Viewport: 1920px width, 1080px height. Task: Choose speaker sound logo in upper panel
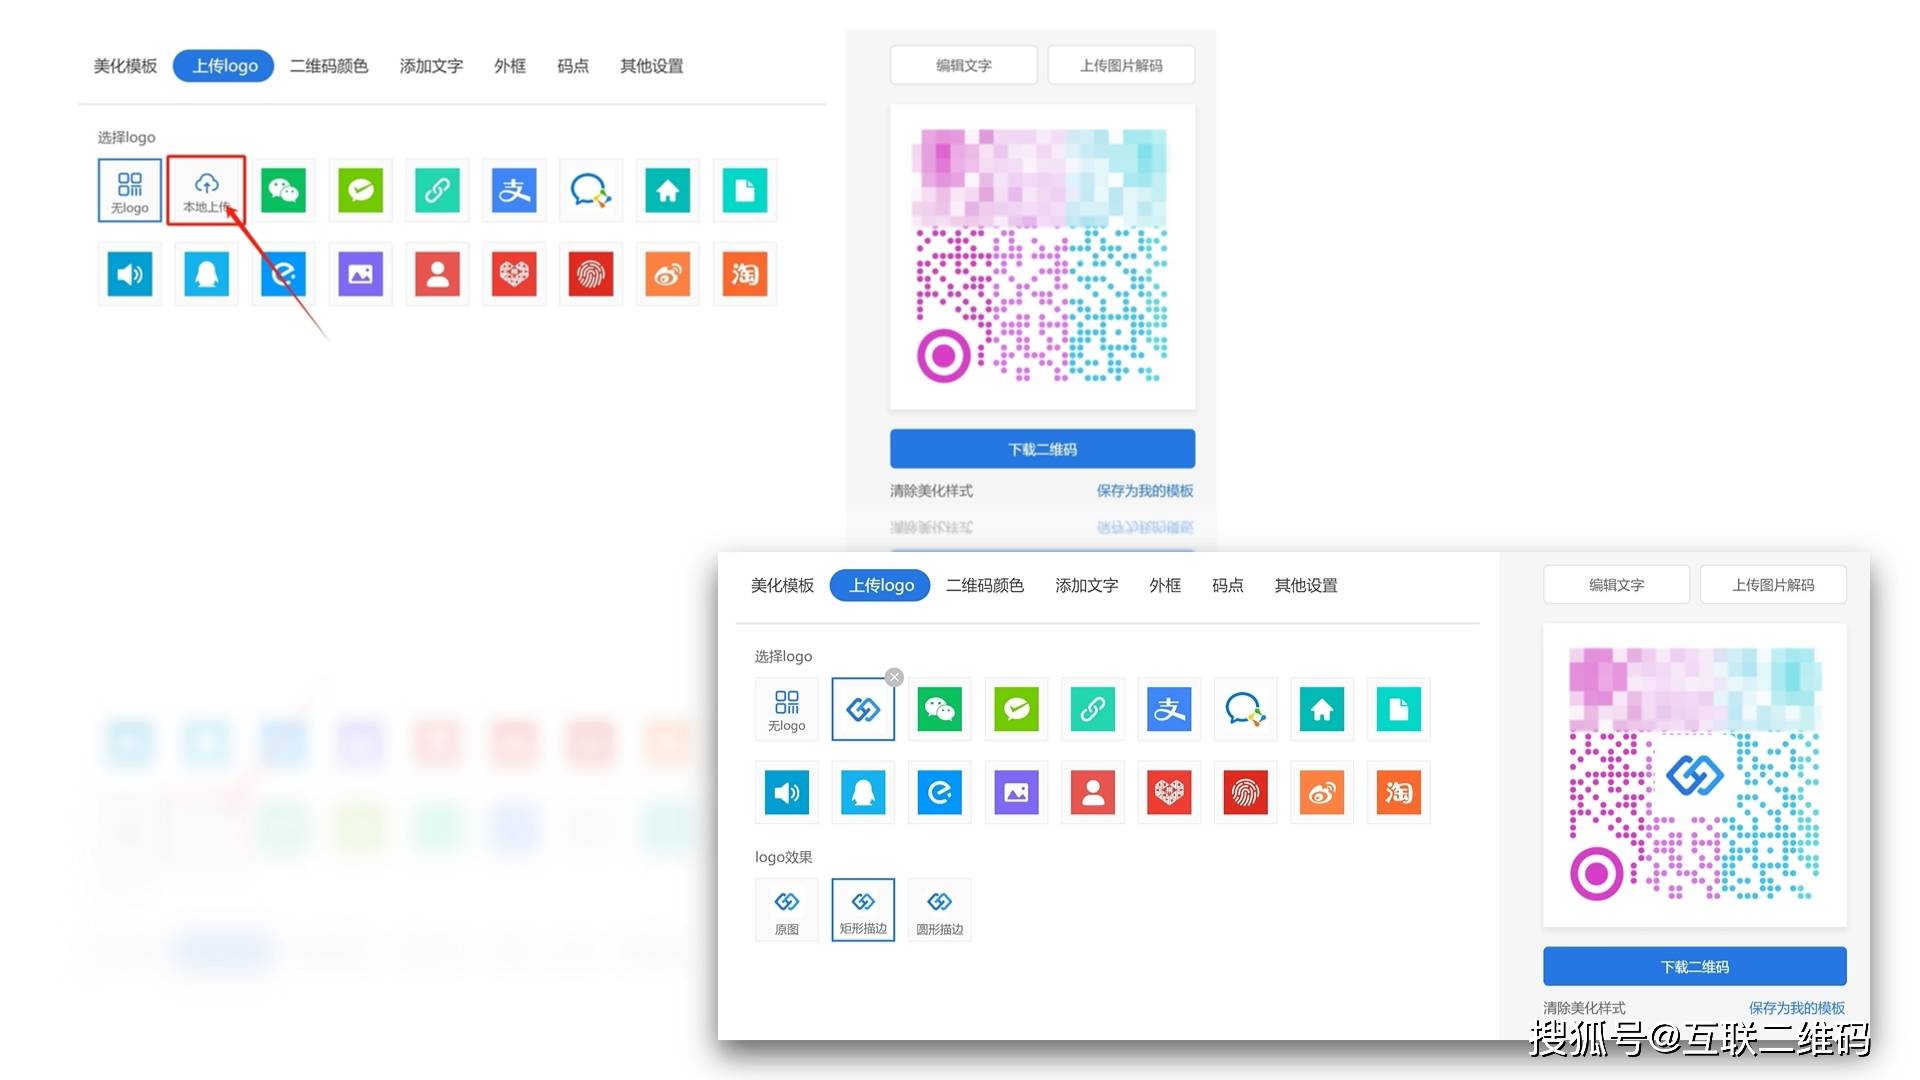coord(130,274)
